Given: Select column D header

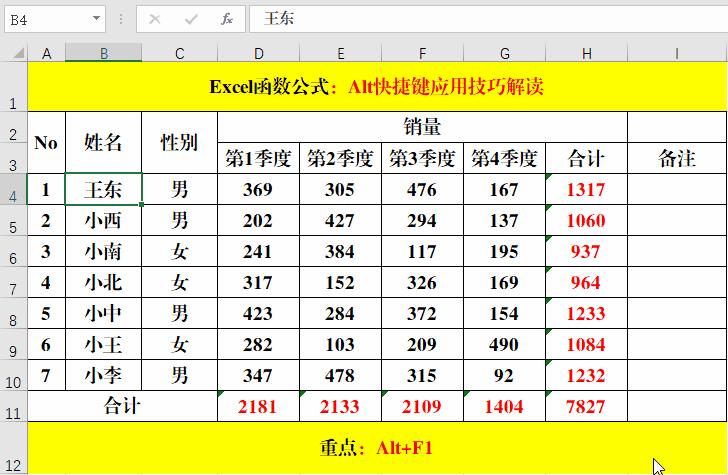Looking at the screenshot, I should (259, 53).
